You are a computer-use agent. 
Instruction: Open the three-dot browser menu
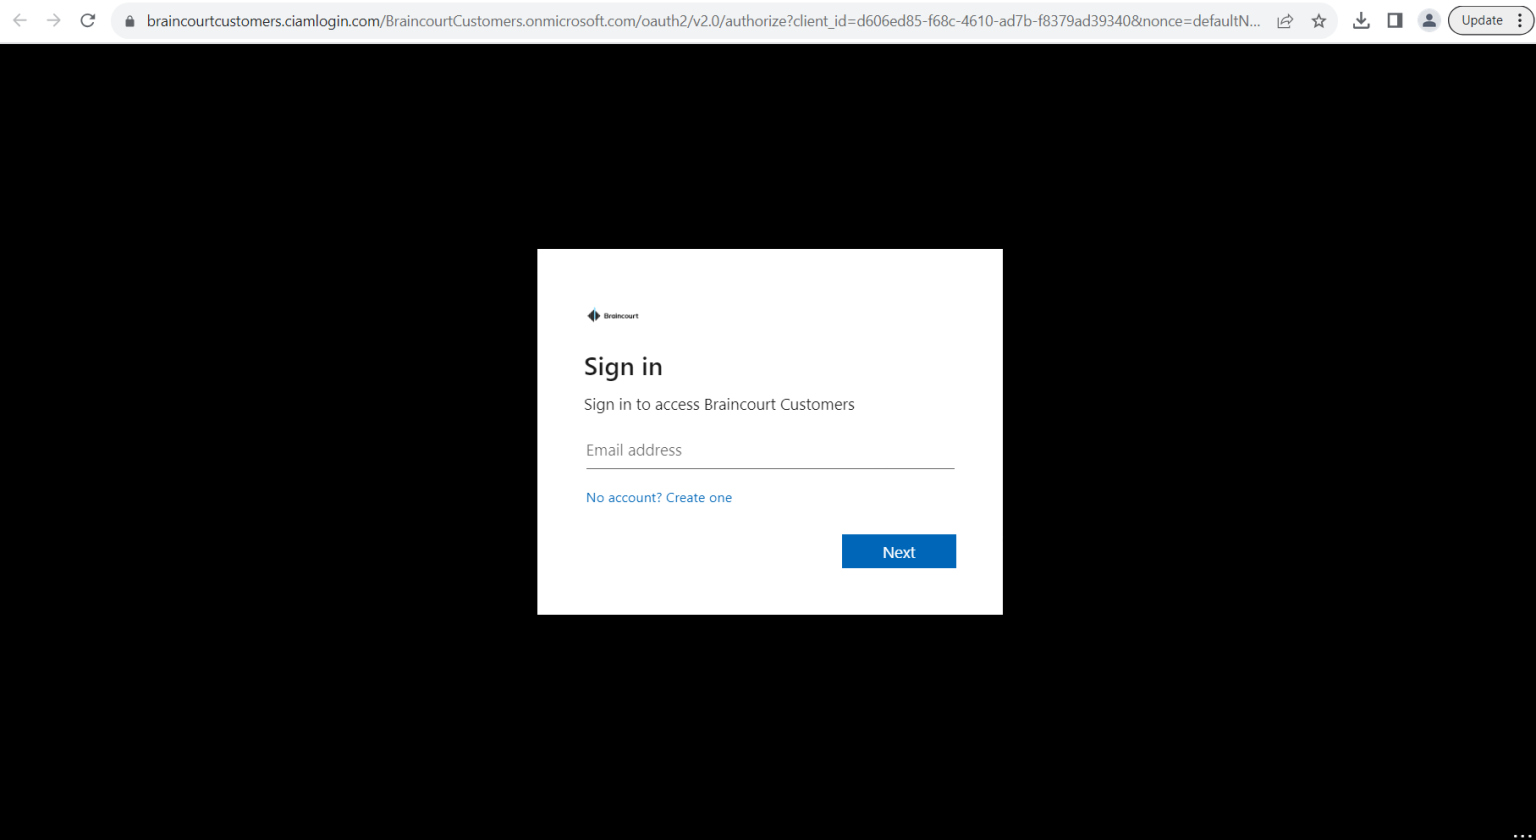tap(1521, 20)
